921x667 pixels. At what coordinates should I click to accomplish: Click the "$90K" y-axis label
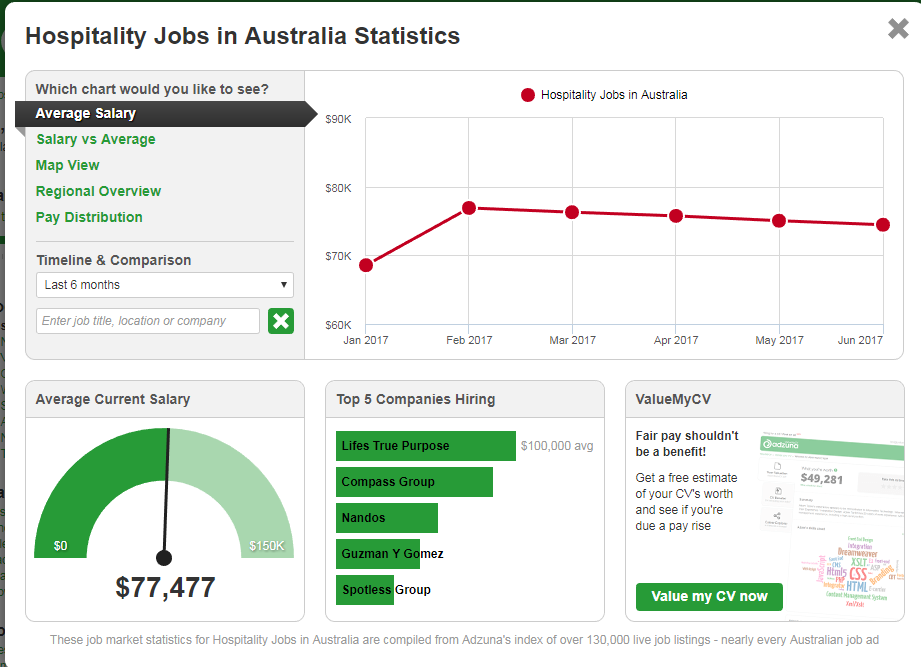coord(338,119)
